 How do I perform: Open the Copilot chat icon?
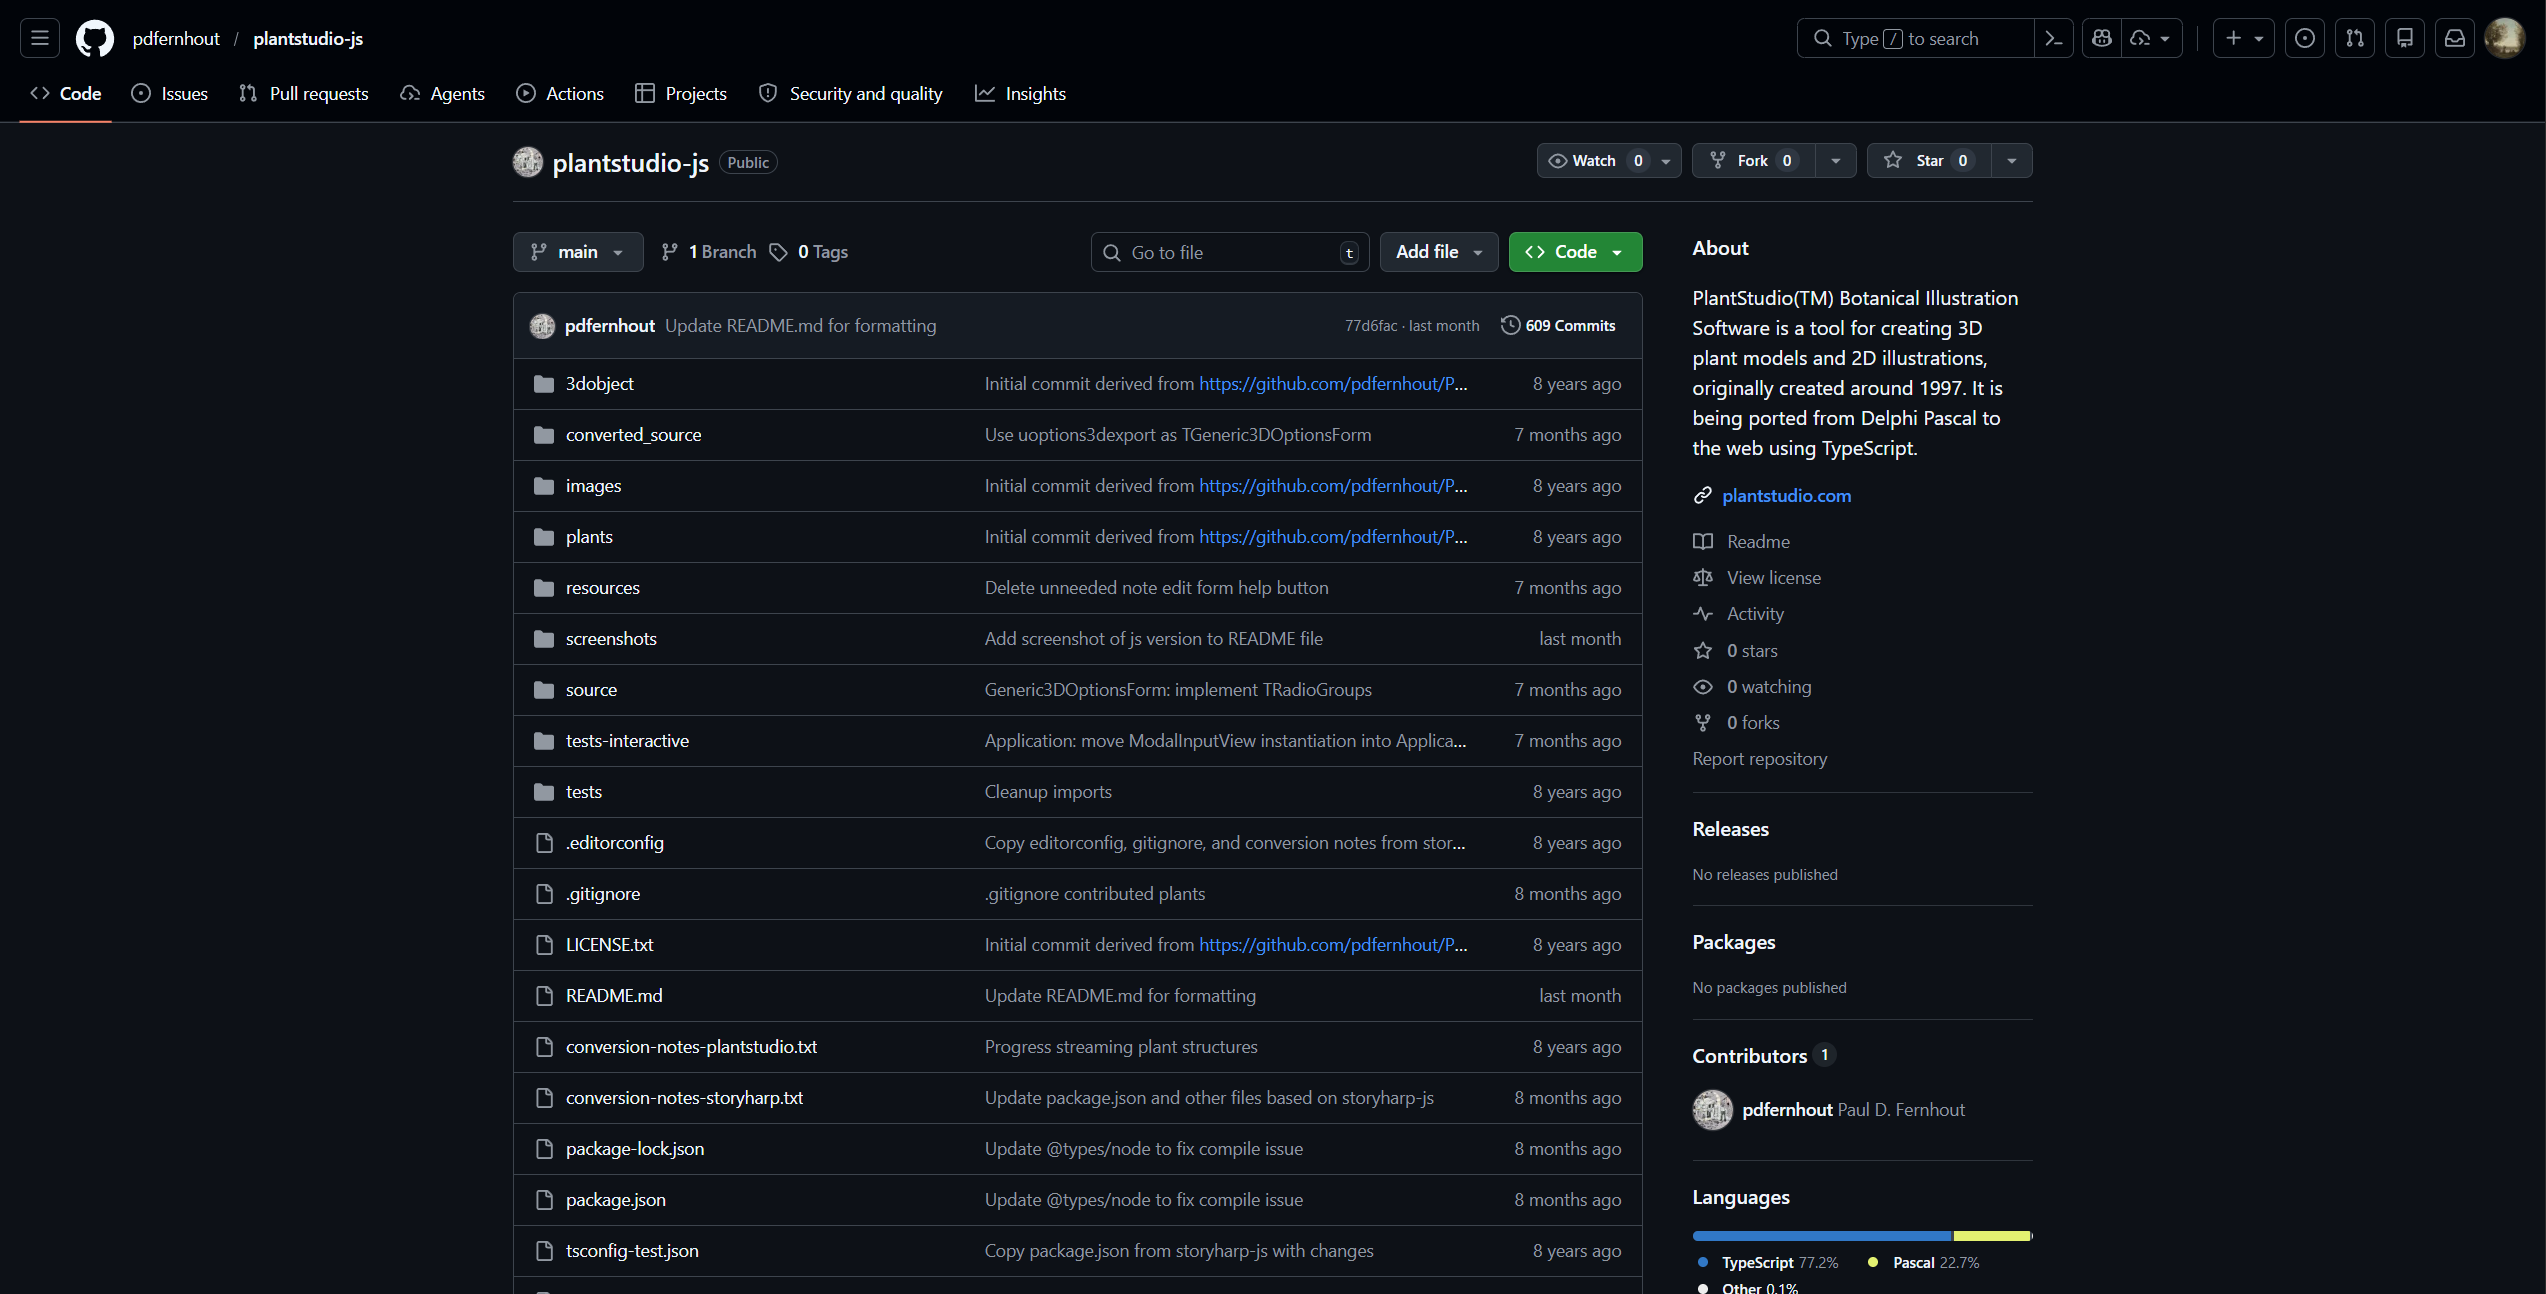pos(2102,38)
